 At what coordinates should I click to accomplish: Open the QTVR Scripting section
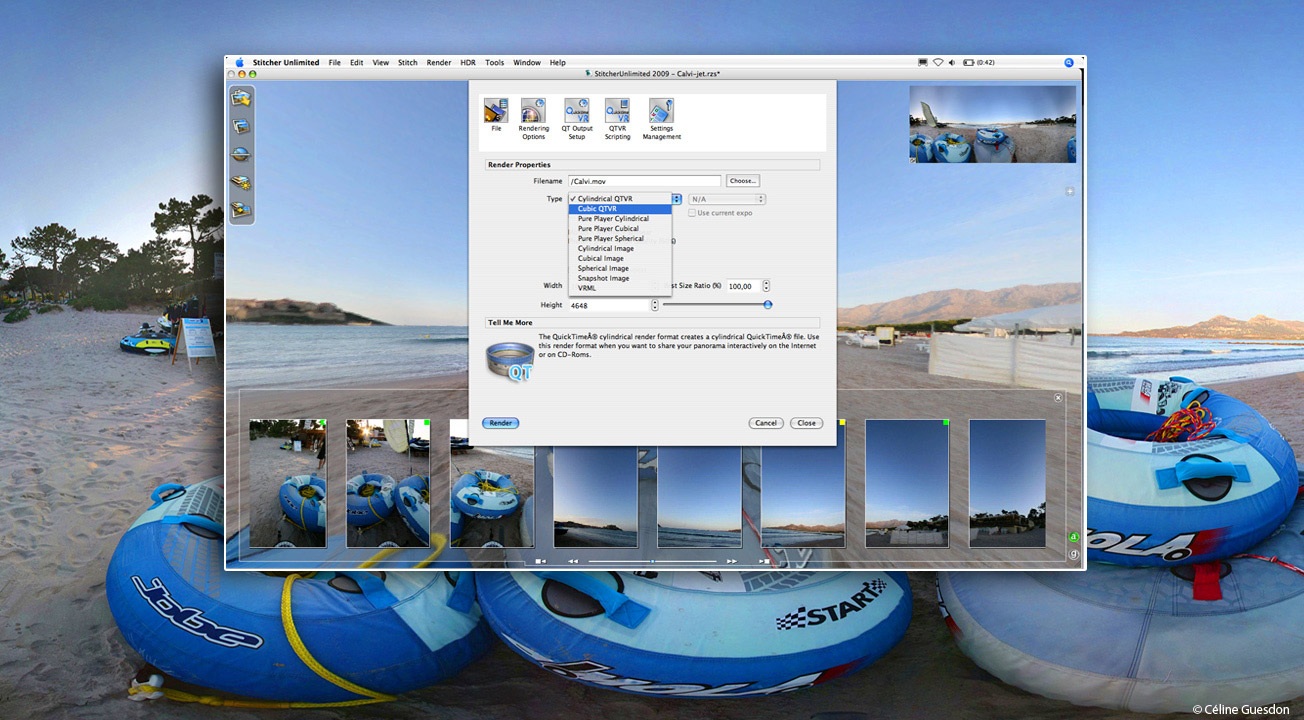617,112
